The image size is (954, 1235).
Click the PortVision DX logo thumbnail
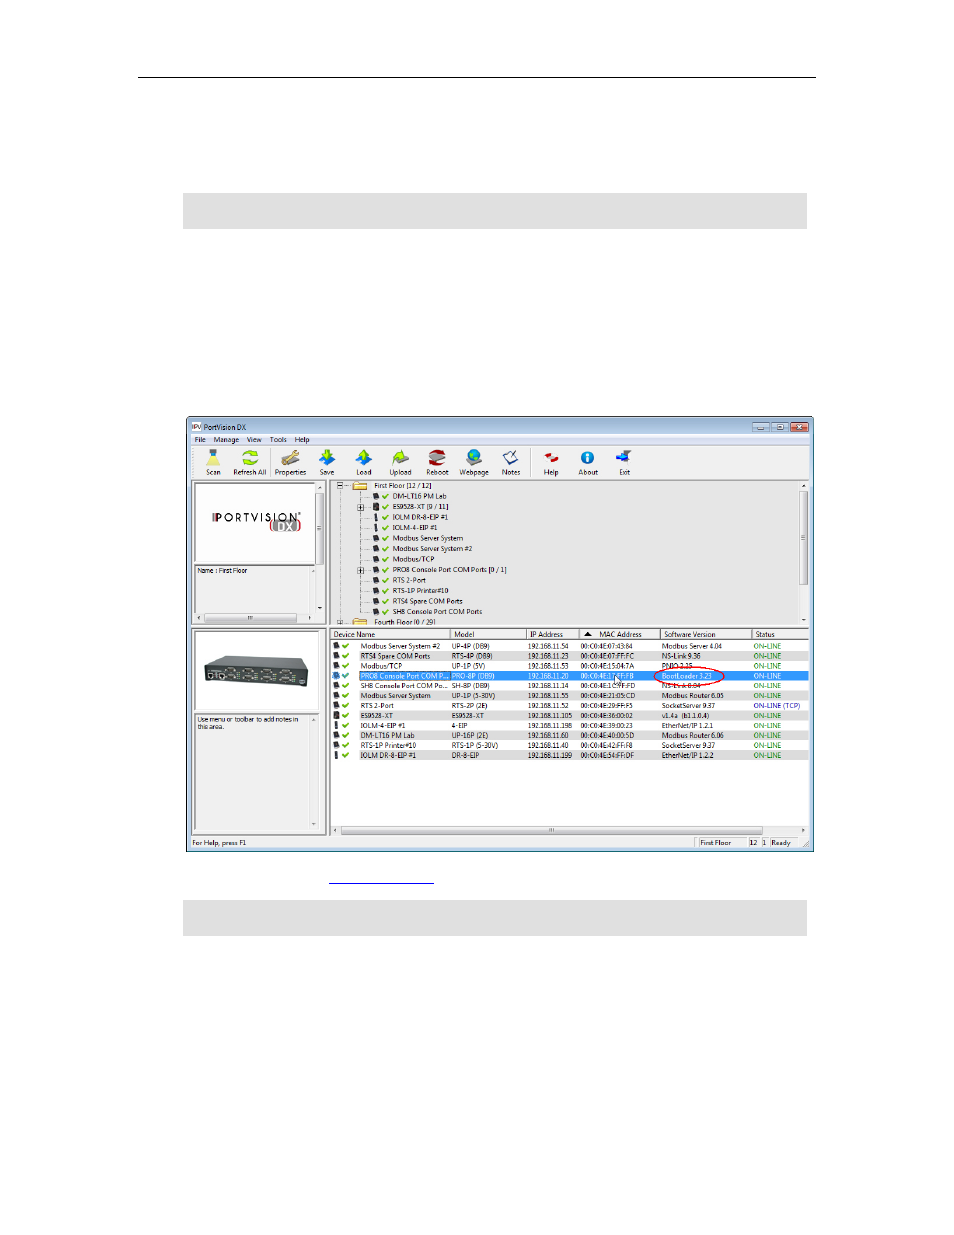255,523
